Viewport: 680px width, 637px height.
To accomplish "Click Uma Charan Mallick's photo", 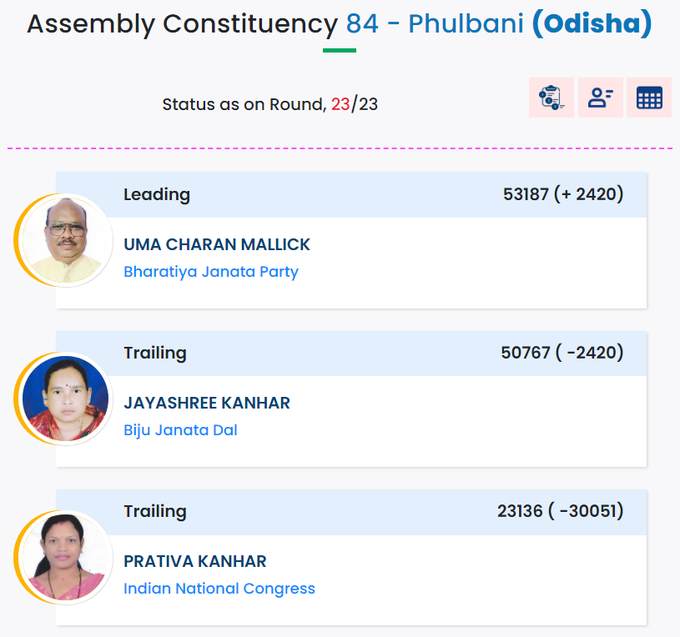I will 65,240.
